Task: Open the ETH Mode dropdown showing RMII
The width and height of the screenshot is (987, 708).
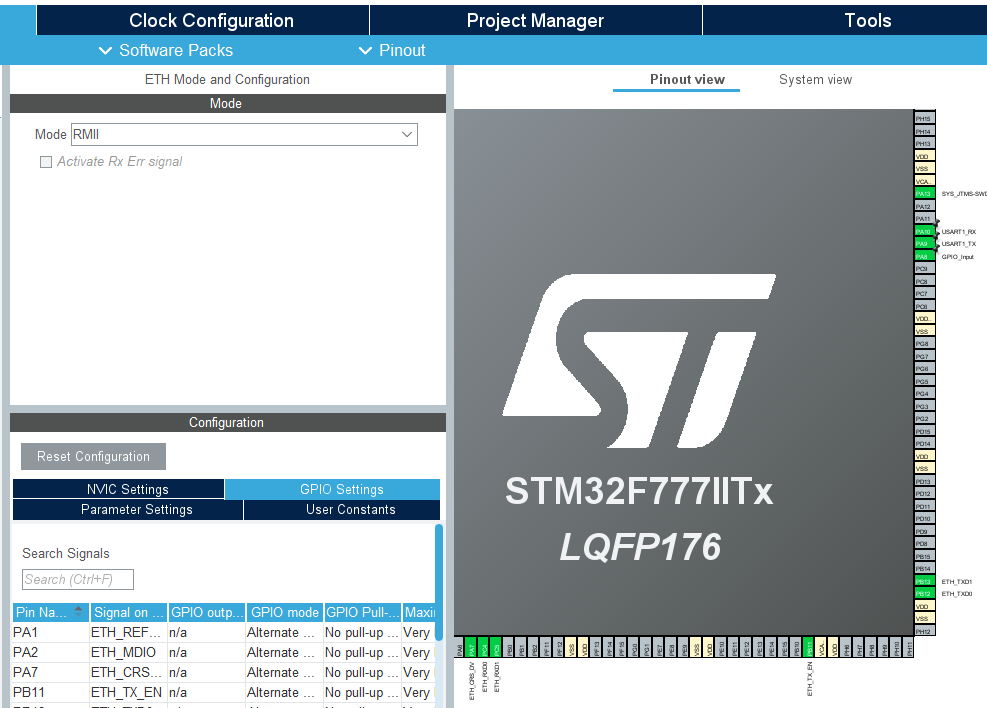Action: [x=244, y=135]
